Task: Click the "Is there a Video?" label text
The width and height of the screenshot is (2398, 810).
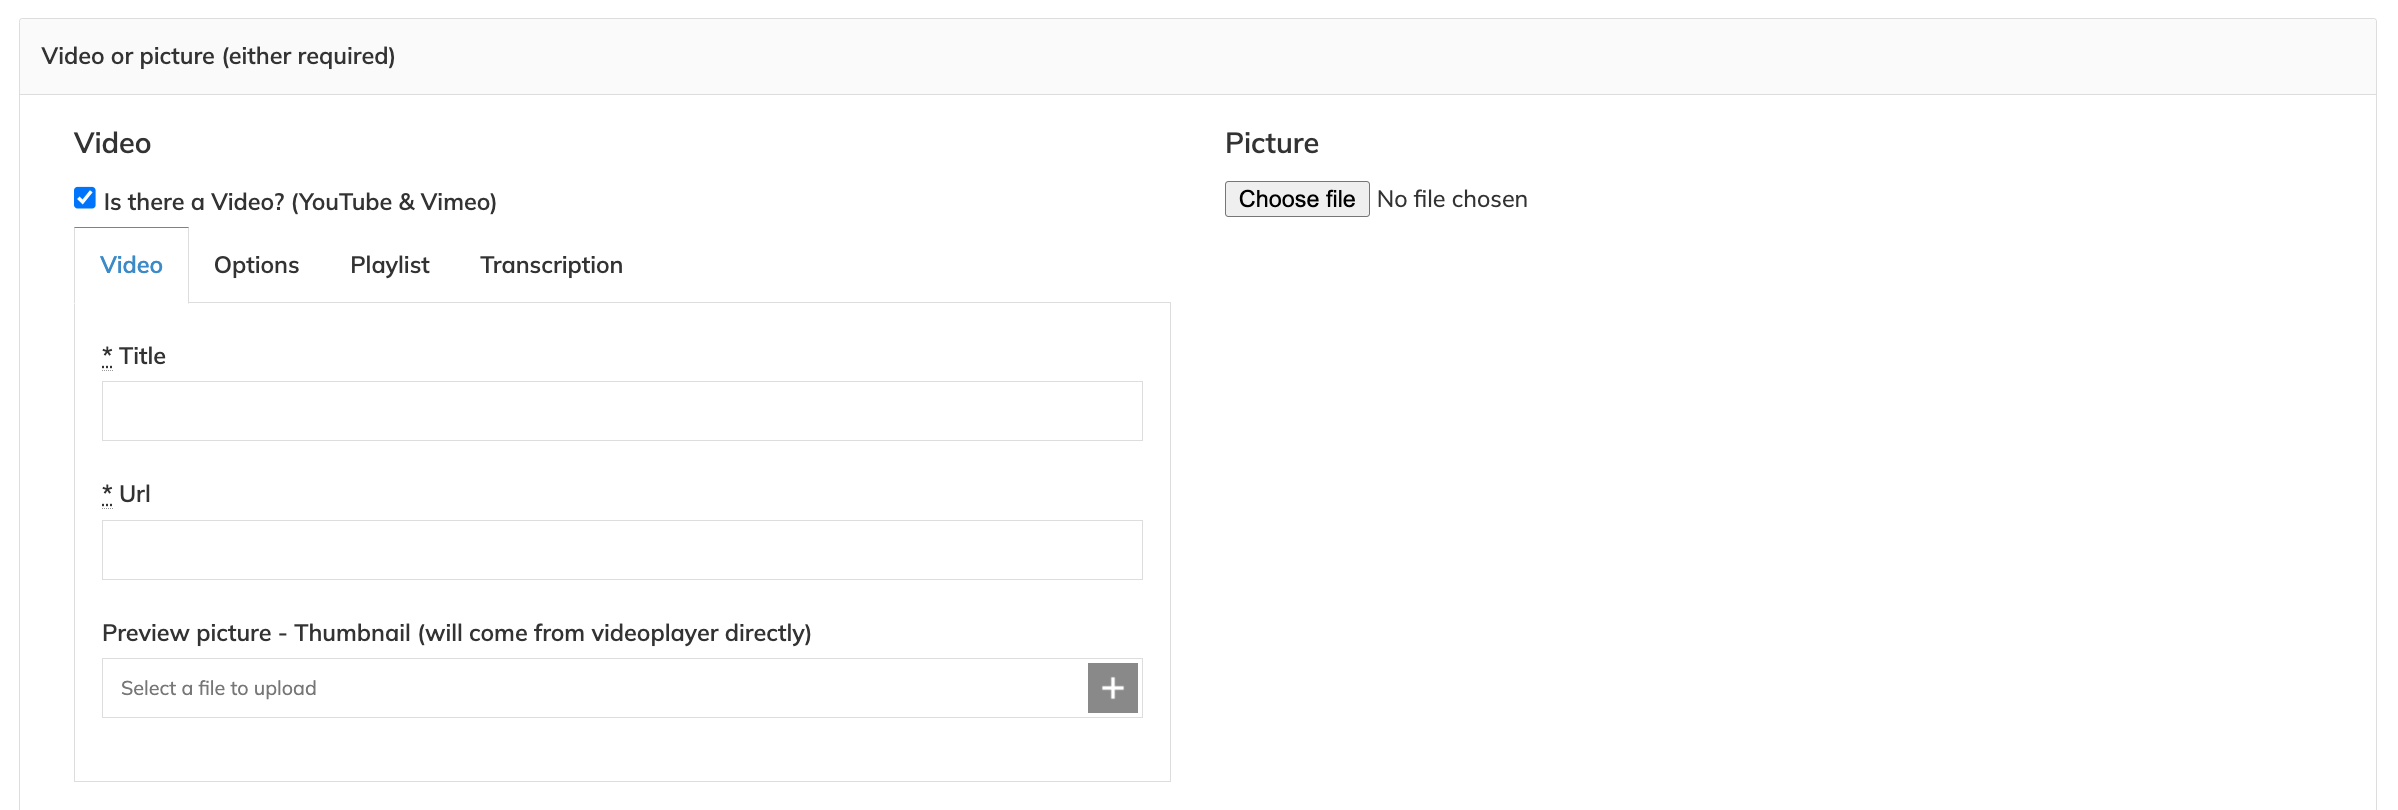Action: click(x=300, y=202)
